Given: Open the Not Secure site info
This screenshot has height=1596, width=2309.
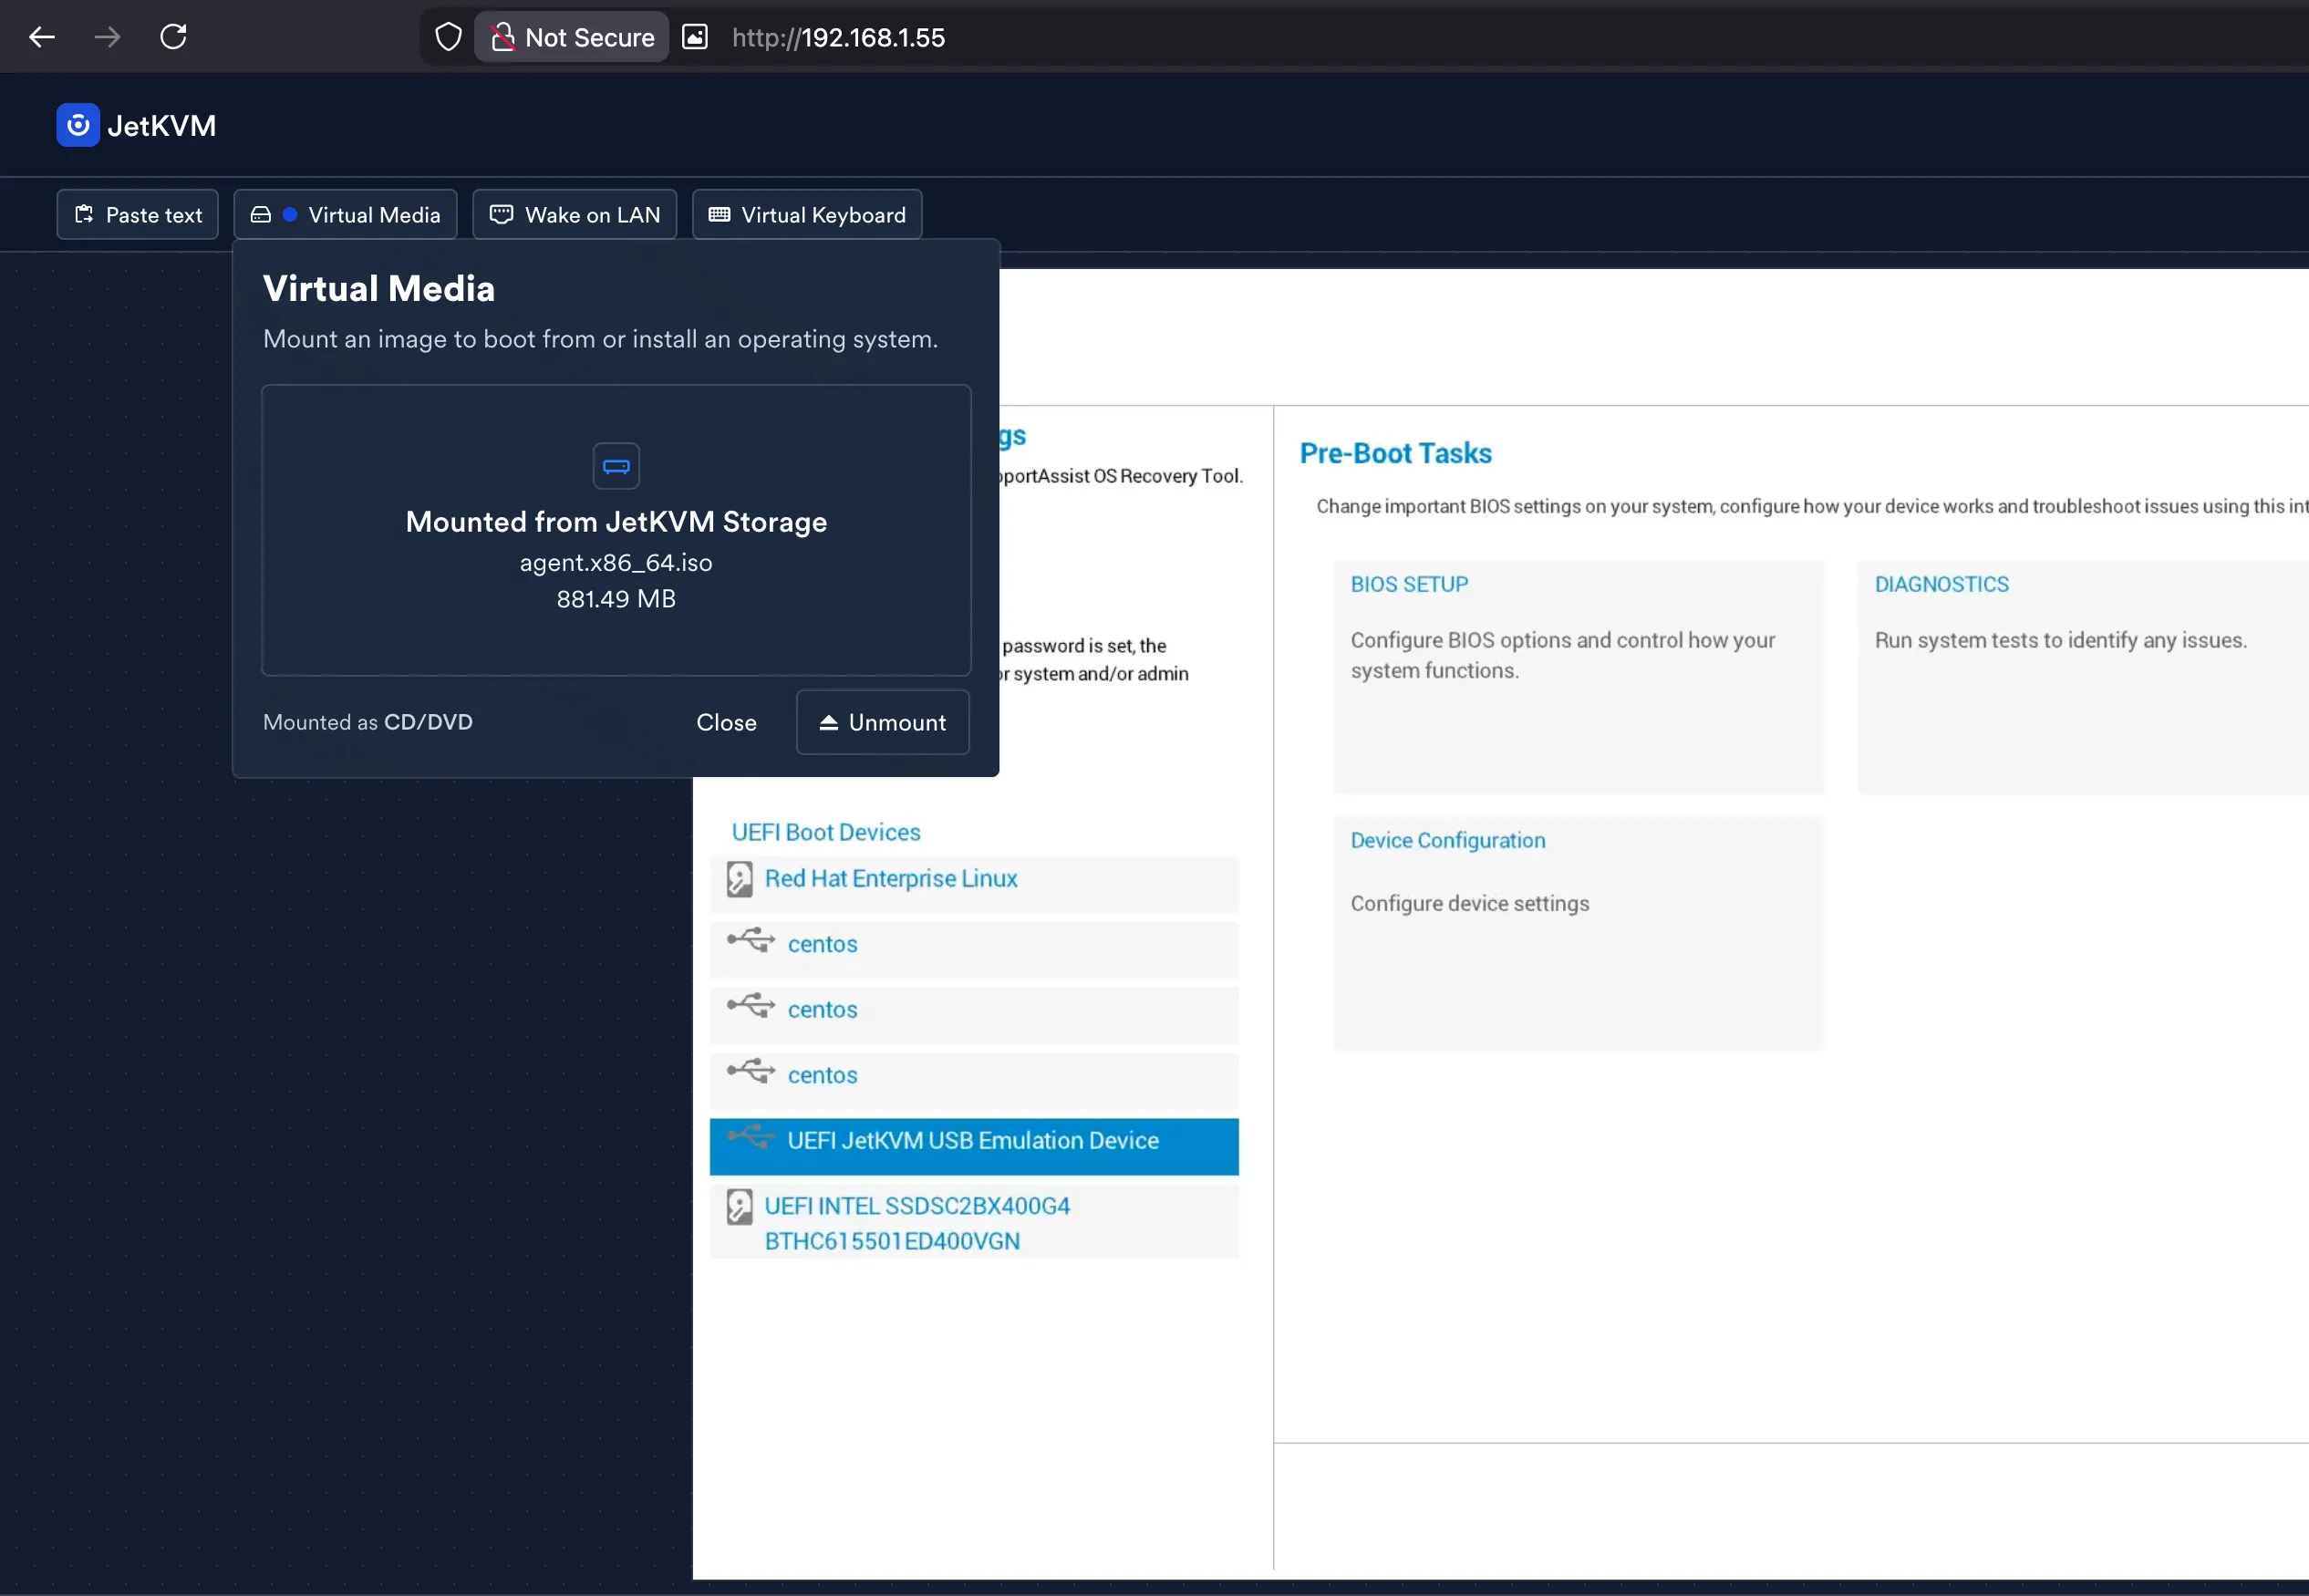Looking at the screenshot, I should tap(572, 37).
